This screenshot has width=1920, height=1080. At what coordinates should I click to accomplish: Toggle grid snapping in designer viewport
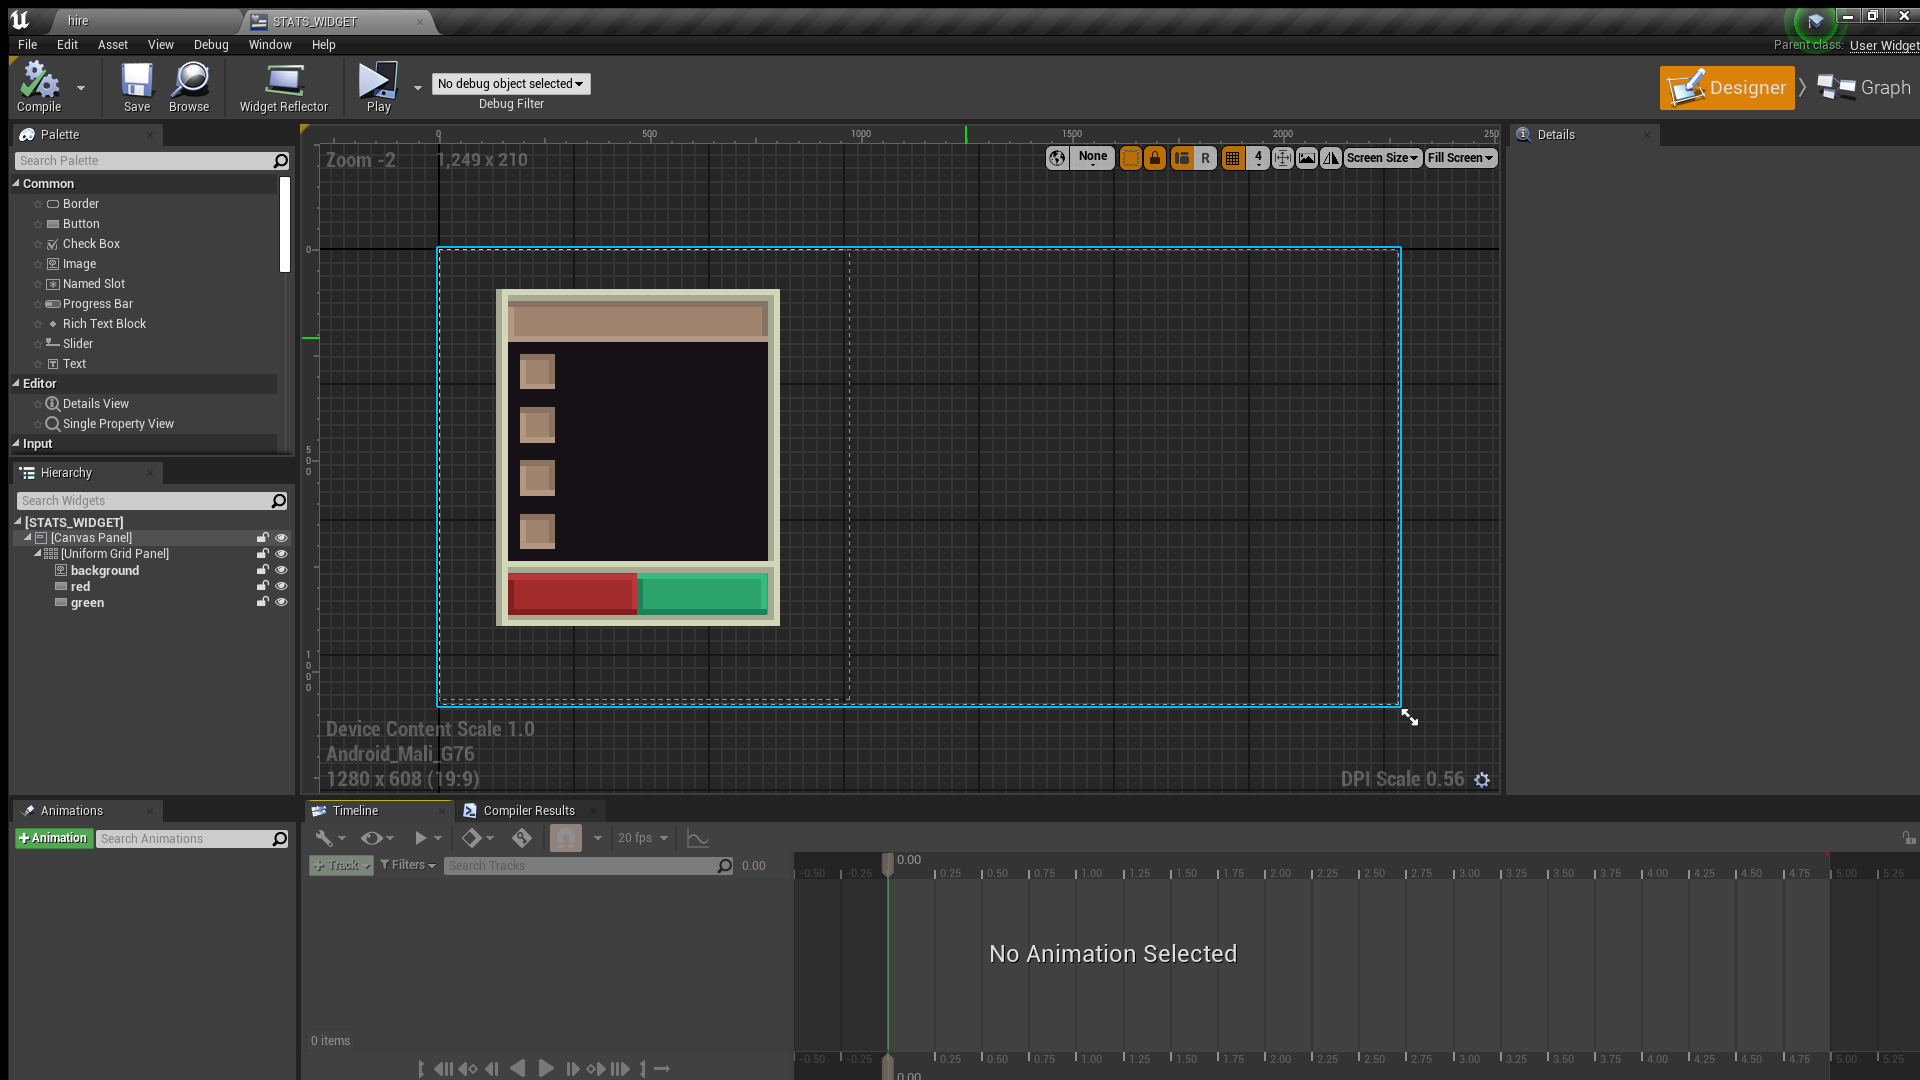(1233, 158)
